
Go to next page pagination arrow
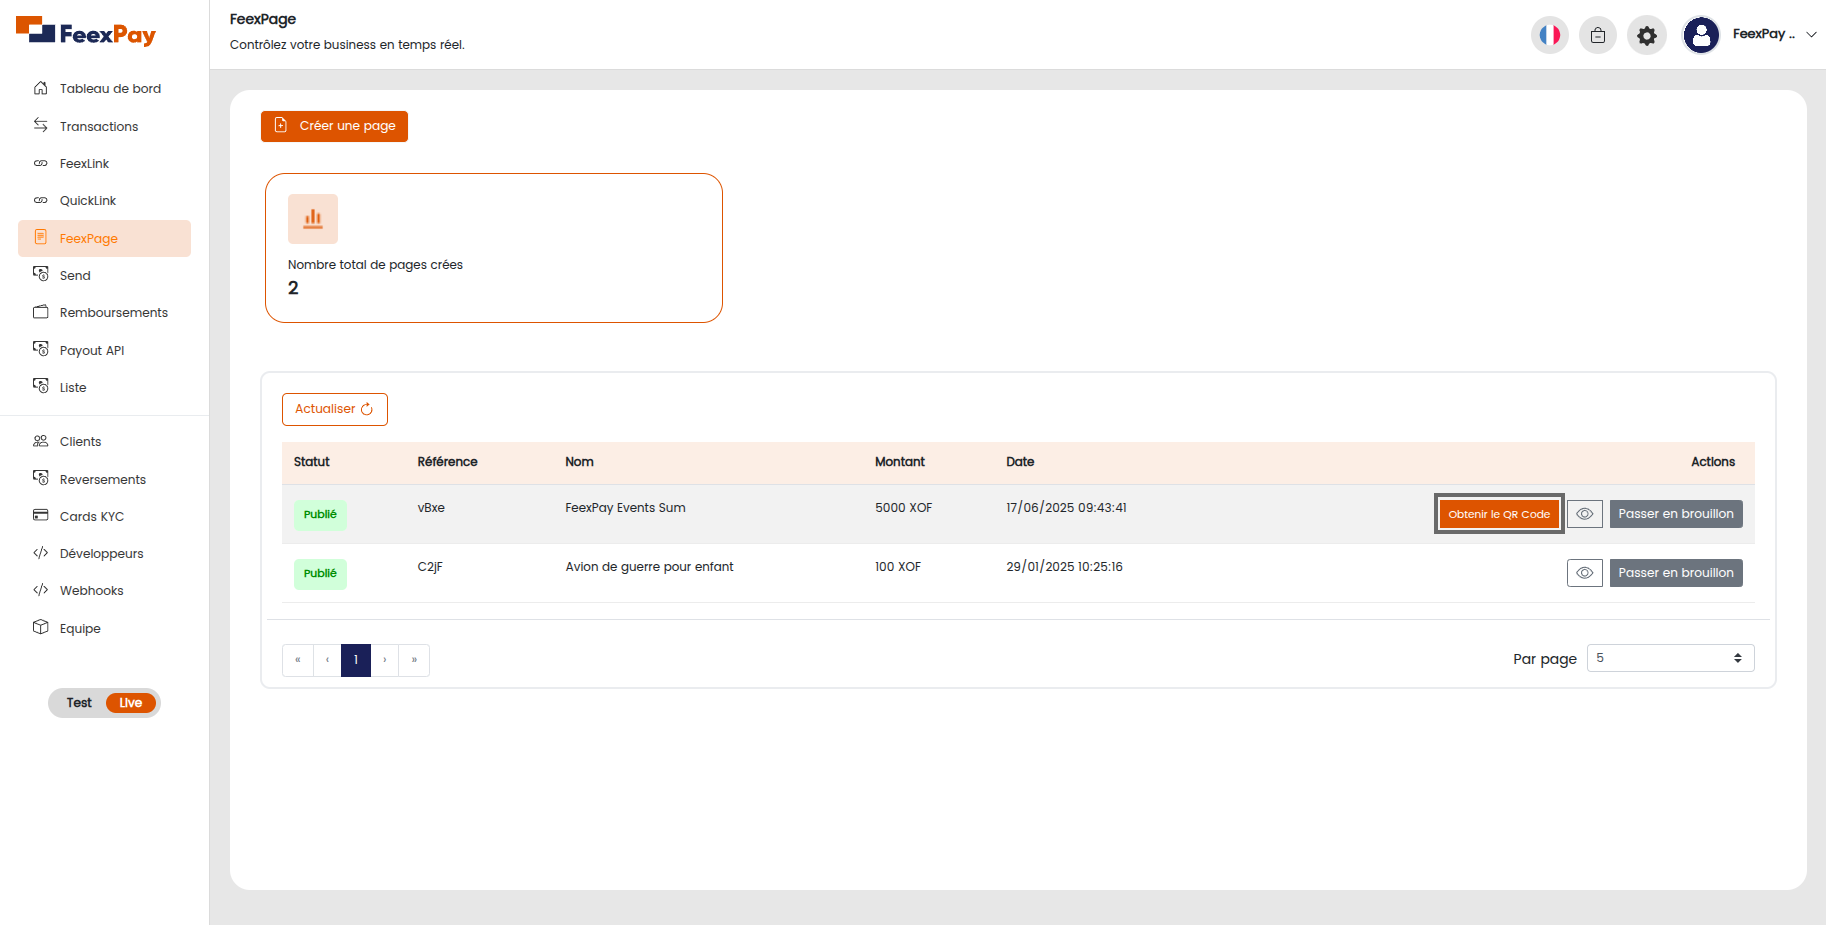coord(385,660)
